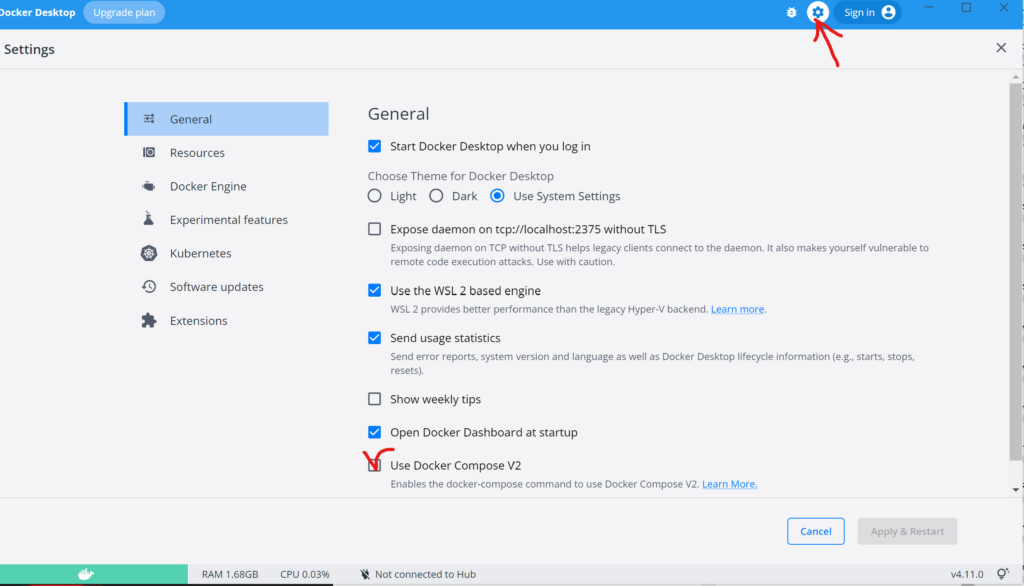Click the General sliders icon in sidebar
The height and width of the screenshot is (586, 1024).
[149, 119]
